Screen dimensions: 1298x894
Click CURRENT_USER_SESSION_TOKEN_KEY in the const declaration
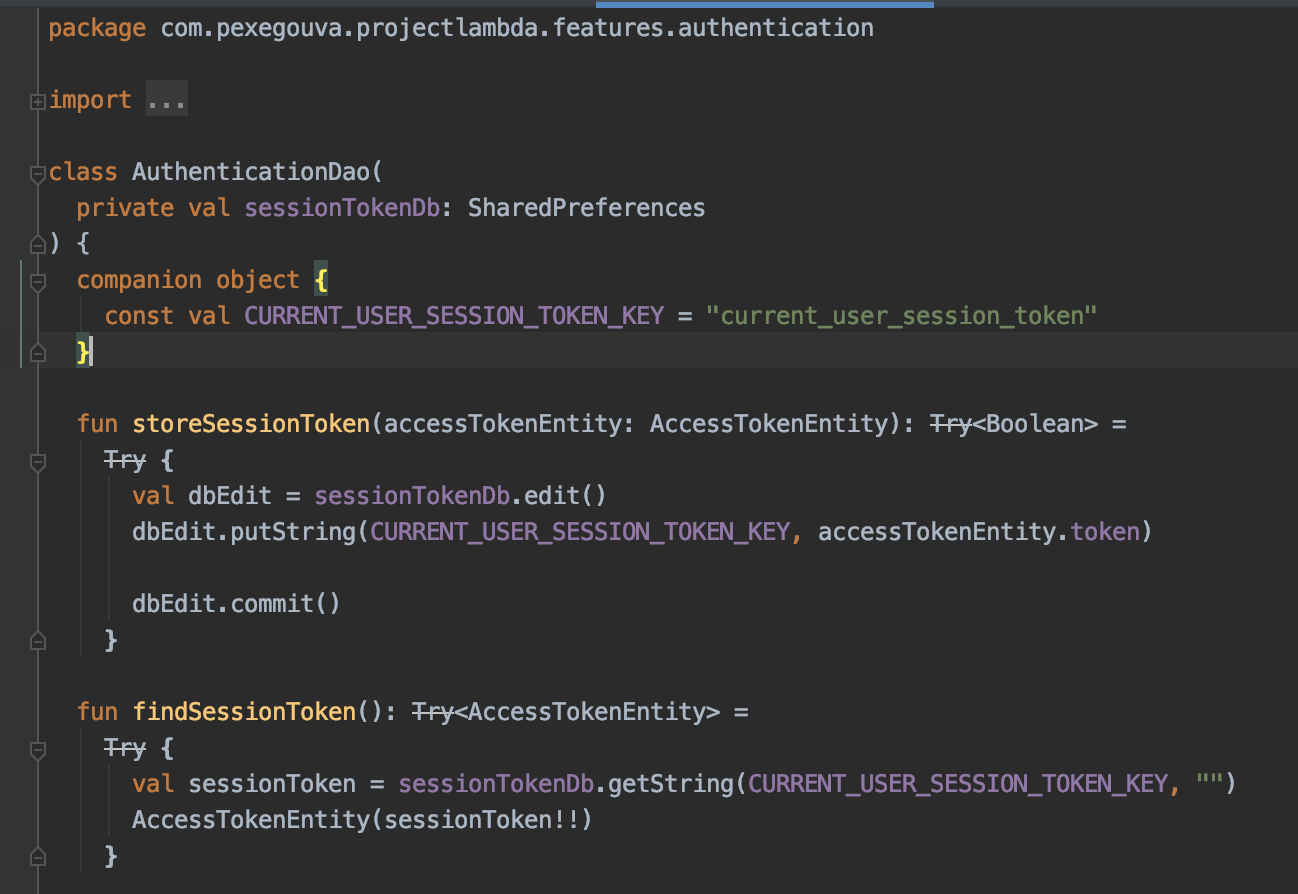[x=454, y=316]
